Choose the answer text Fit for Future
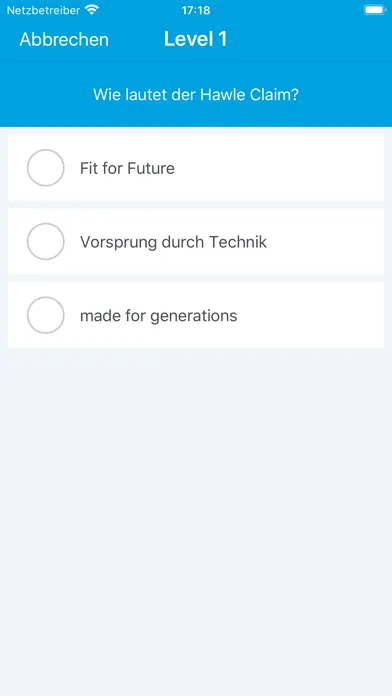Viewport: 392px width, 696px height. pos(127,168)
